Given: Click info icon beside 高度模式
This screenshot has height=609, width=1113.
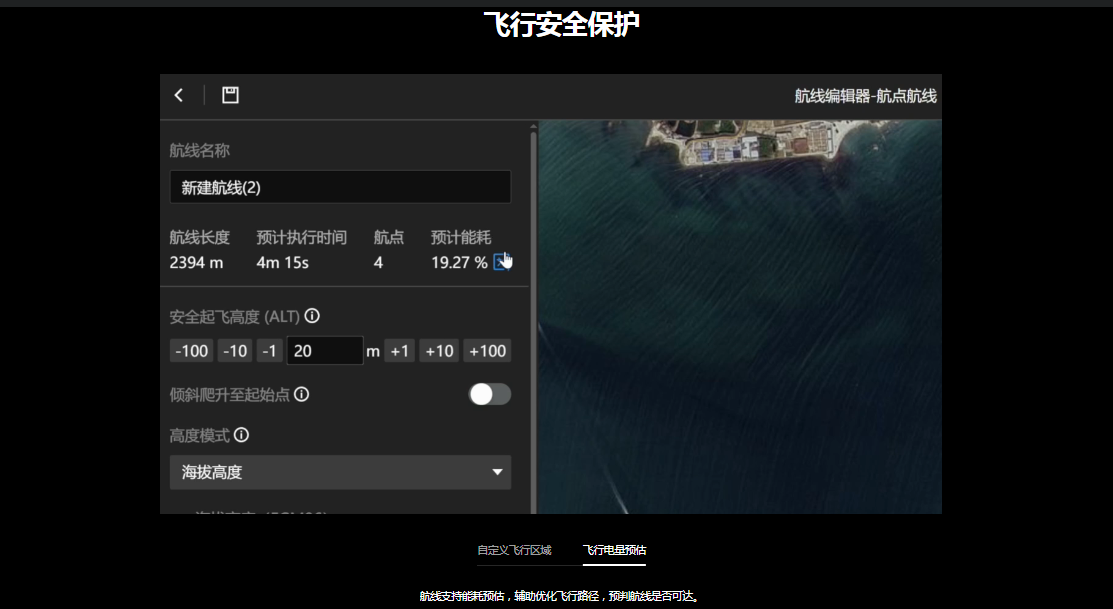Looking at the screenshot, I should coord(241,435).
